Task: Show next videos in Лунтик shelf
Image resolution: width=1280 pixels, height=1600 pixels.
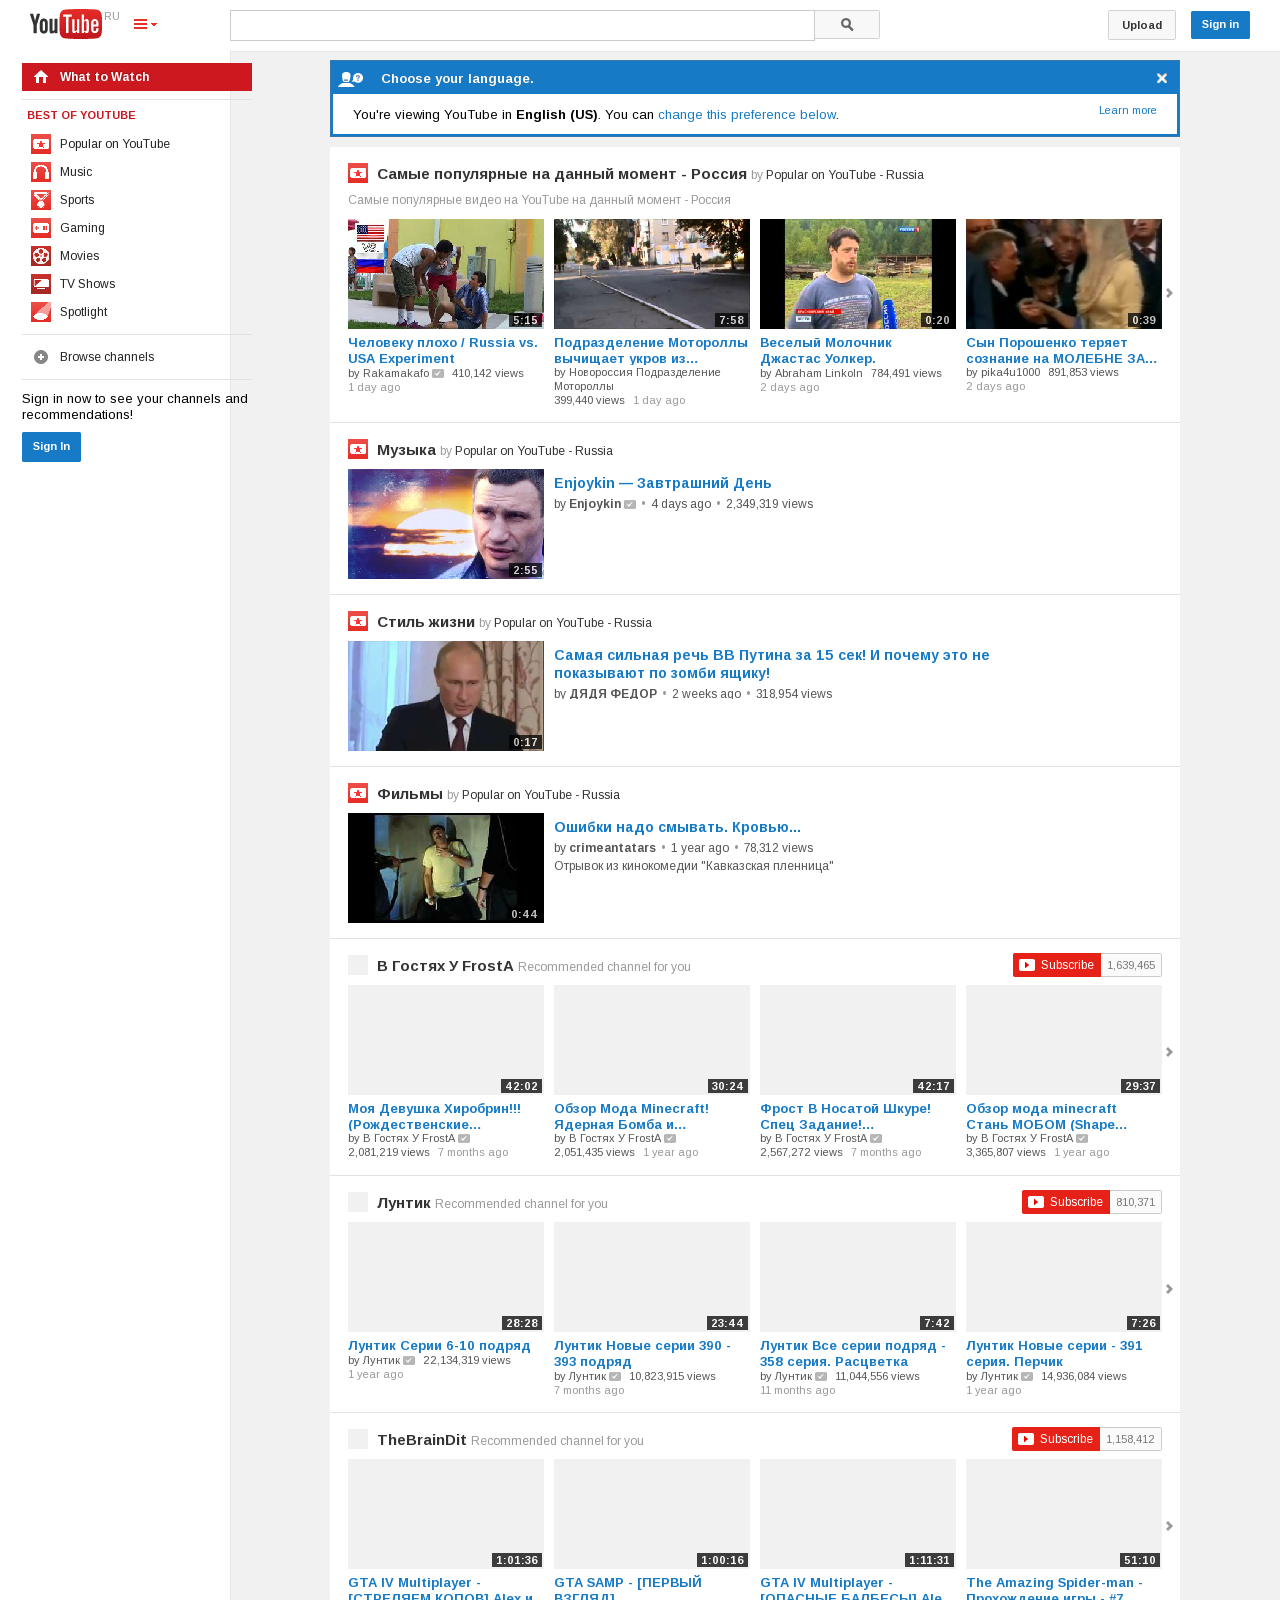Action: coord(1169,1289)
